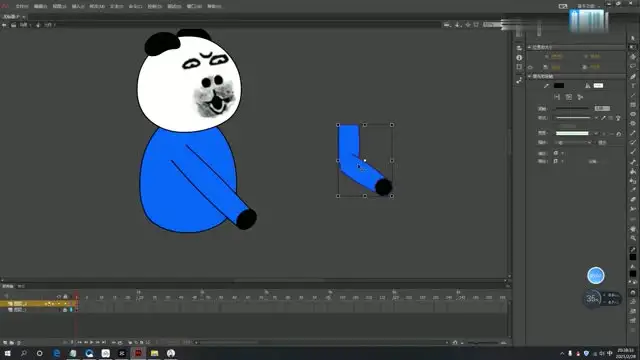Screen dimensions: 640x360
Task: Open the Transform panel icon
Action: 519,67
